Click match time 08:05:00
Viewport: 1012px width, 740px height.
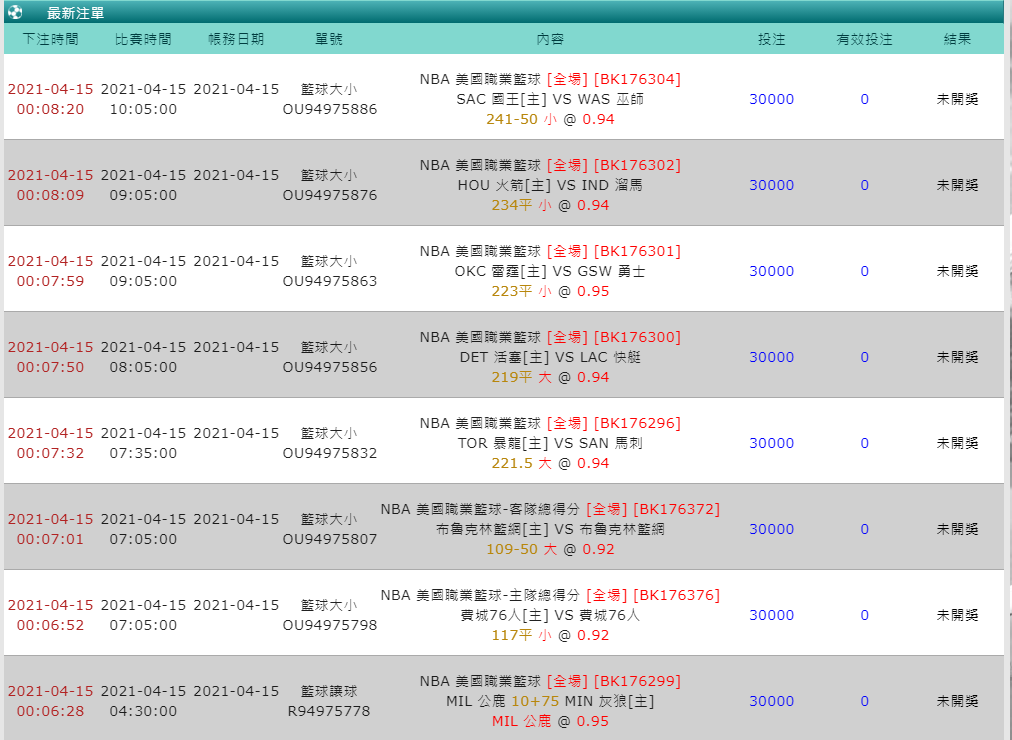tap(143, 367)
